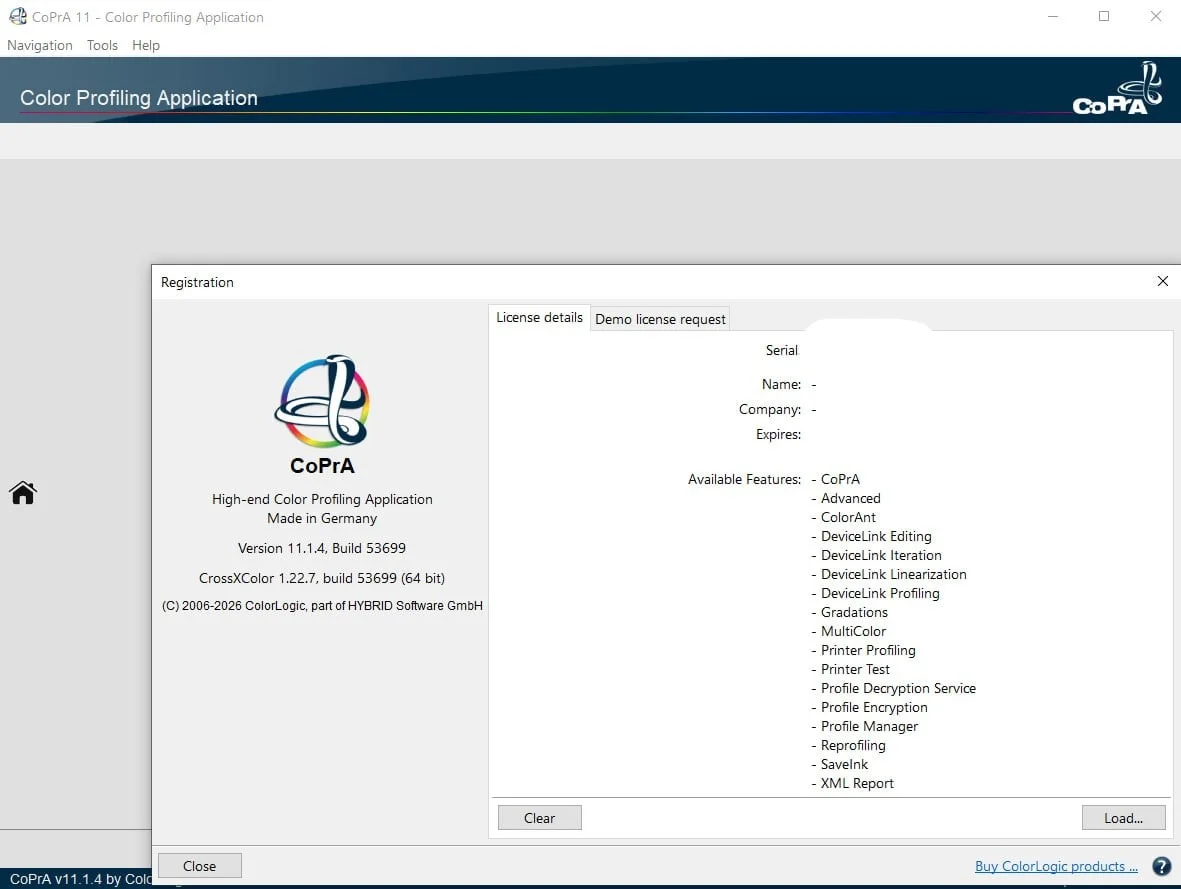1181x889 pixels.
Task: Close the CoPrA application window
Action: point(1155,16)
